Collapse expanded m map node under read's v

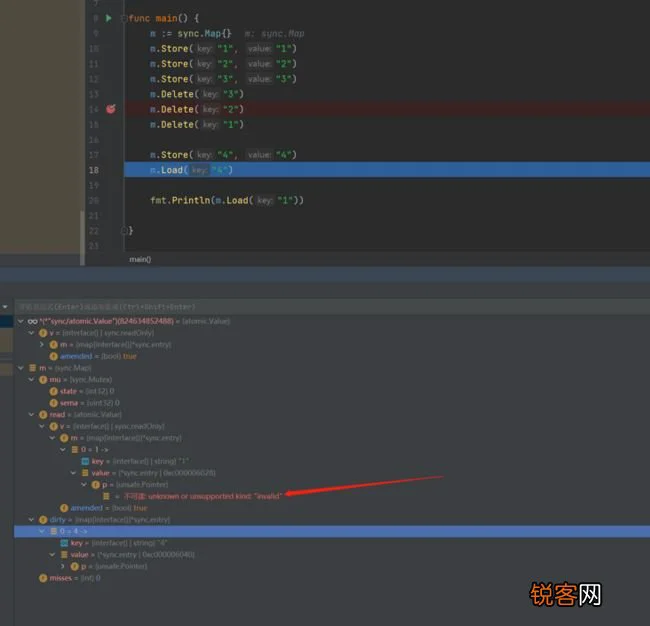click(52, 438)
